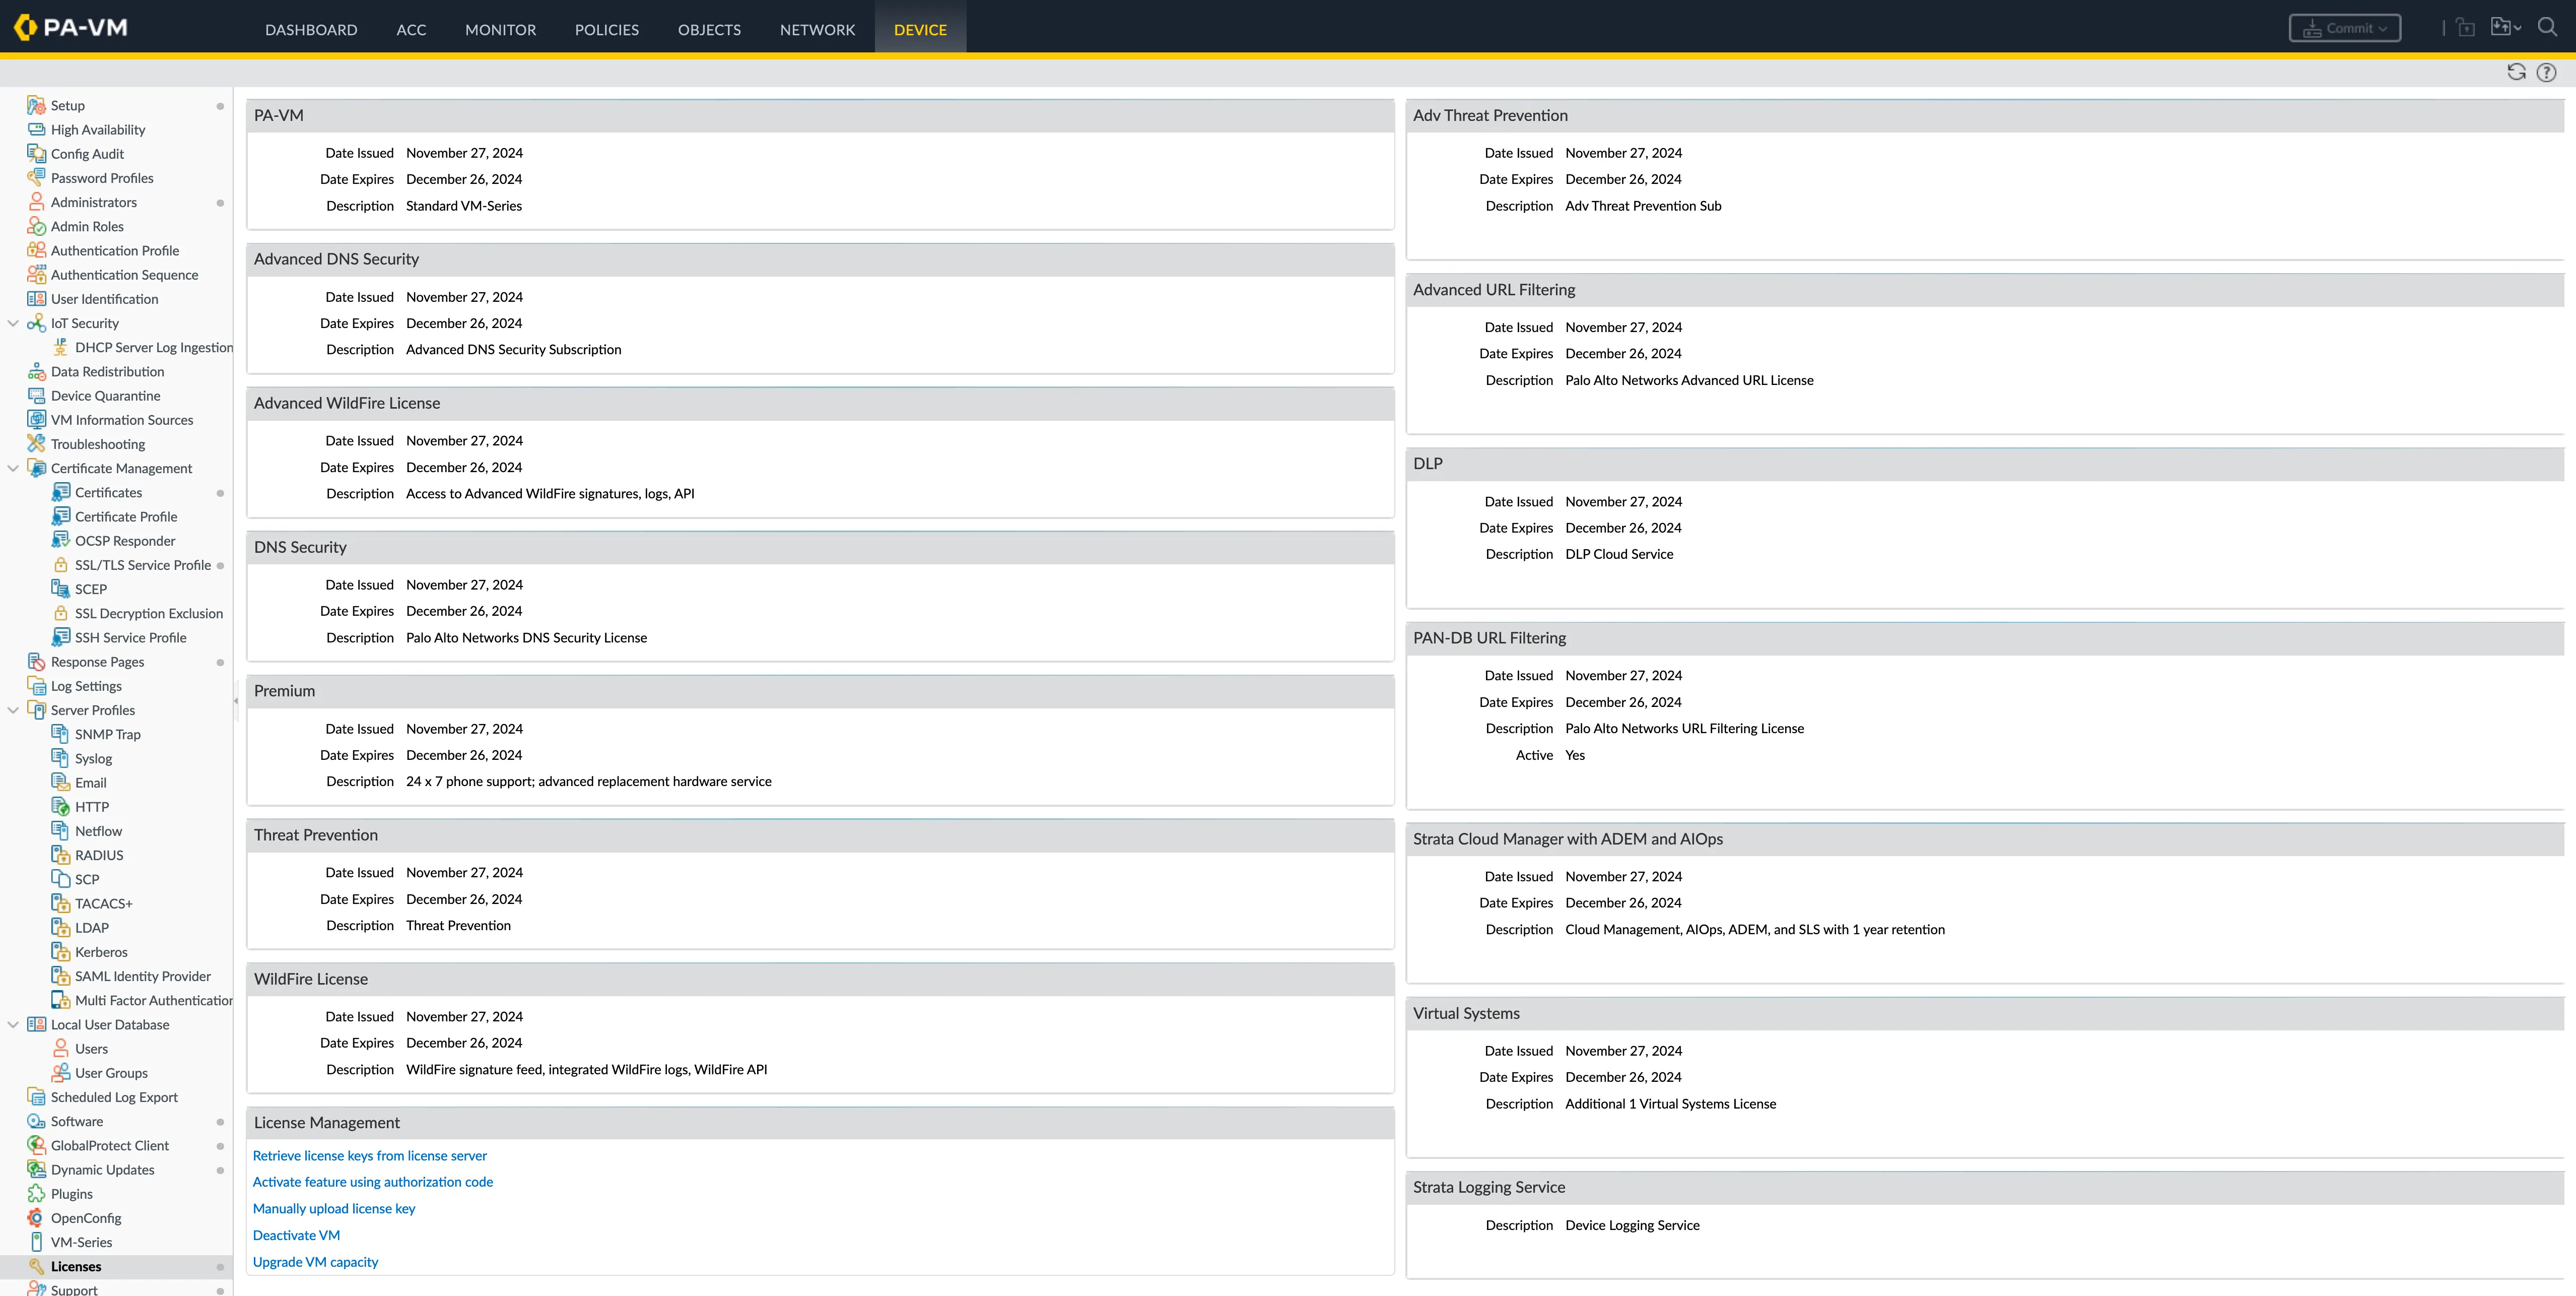The height and width of the screenshot is (1296, 2576).
Task: Click the HTTP server profile icon
Action: click(x=60, y=806)
